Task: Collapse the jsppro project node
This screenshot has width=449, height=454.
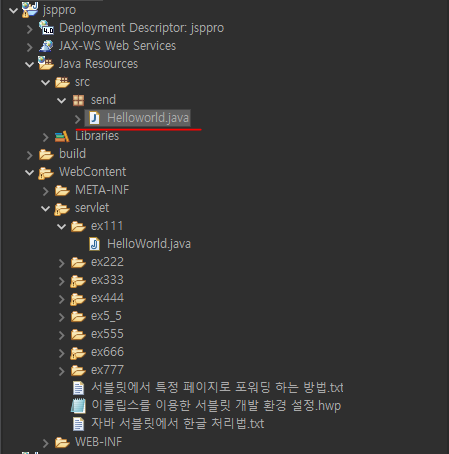Action: pos(13,10)
